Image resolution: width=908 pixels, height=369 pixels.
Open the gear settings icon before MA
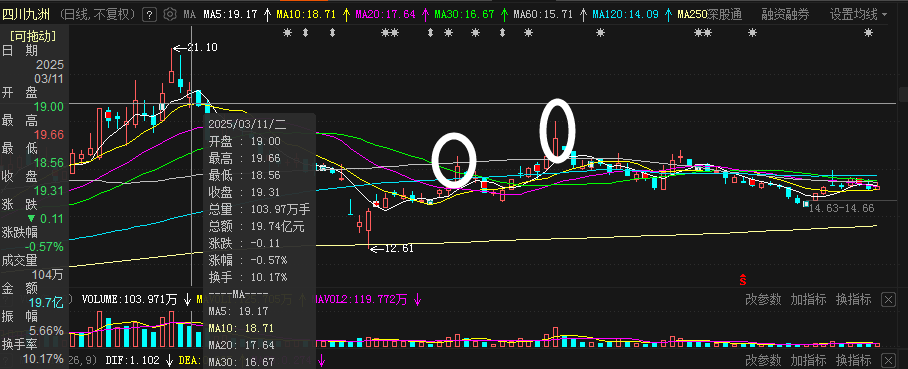tap(170, 14)
